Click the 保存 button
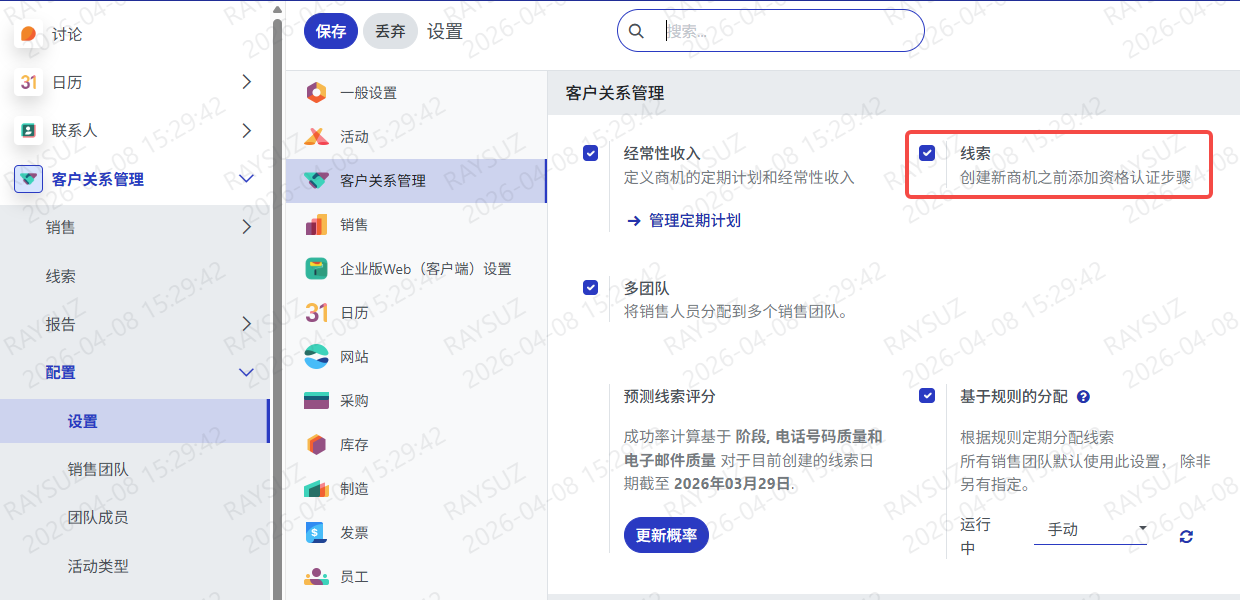This screenshot has width=1240, height=600. [331, 31]
